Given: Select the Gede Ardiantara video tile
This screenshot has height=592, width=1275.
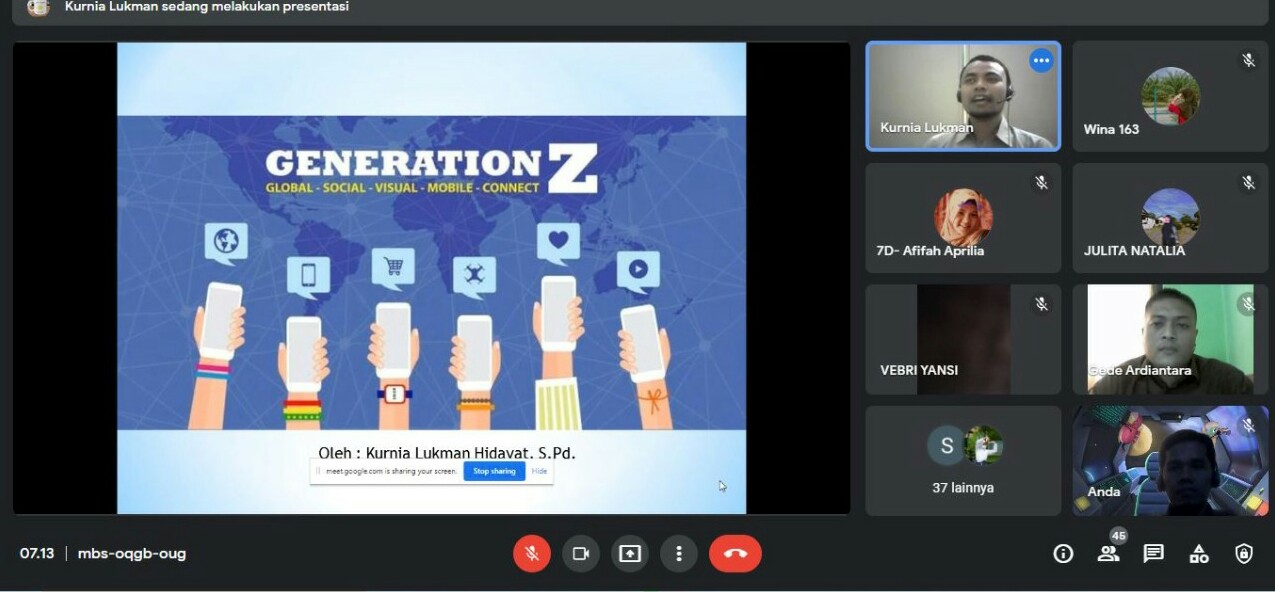Looking at the screenshot, I should coord(1170,339).
